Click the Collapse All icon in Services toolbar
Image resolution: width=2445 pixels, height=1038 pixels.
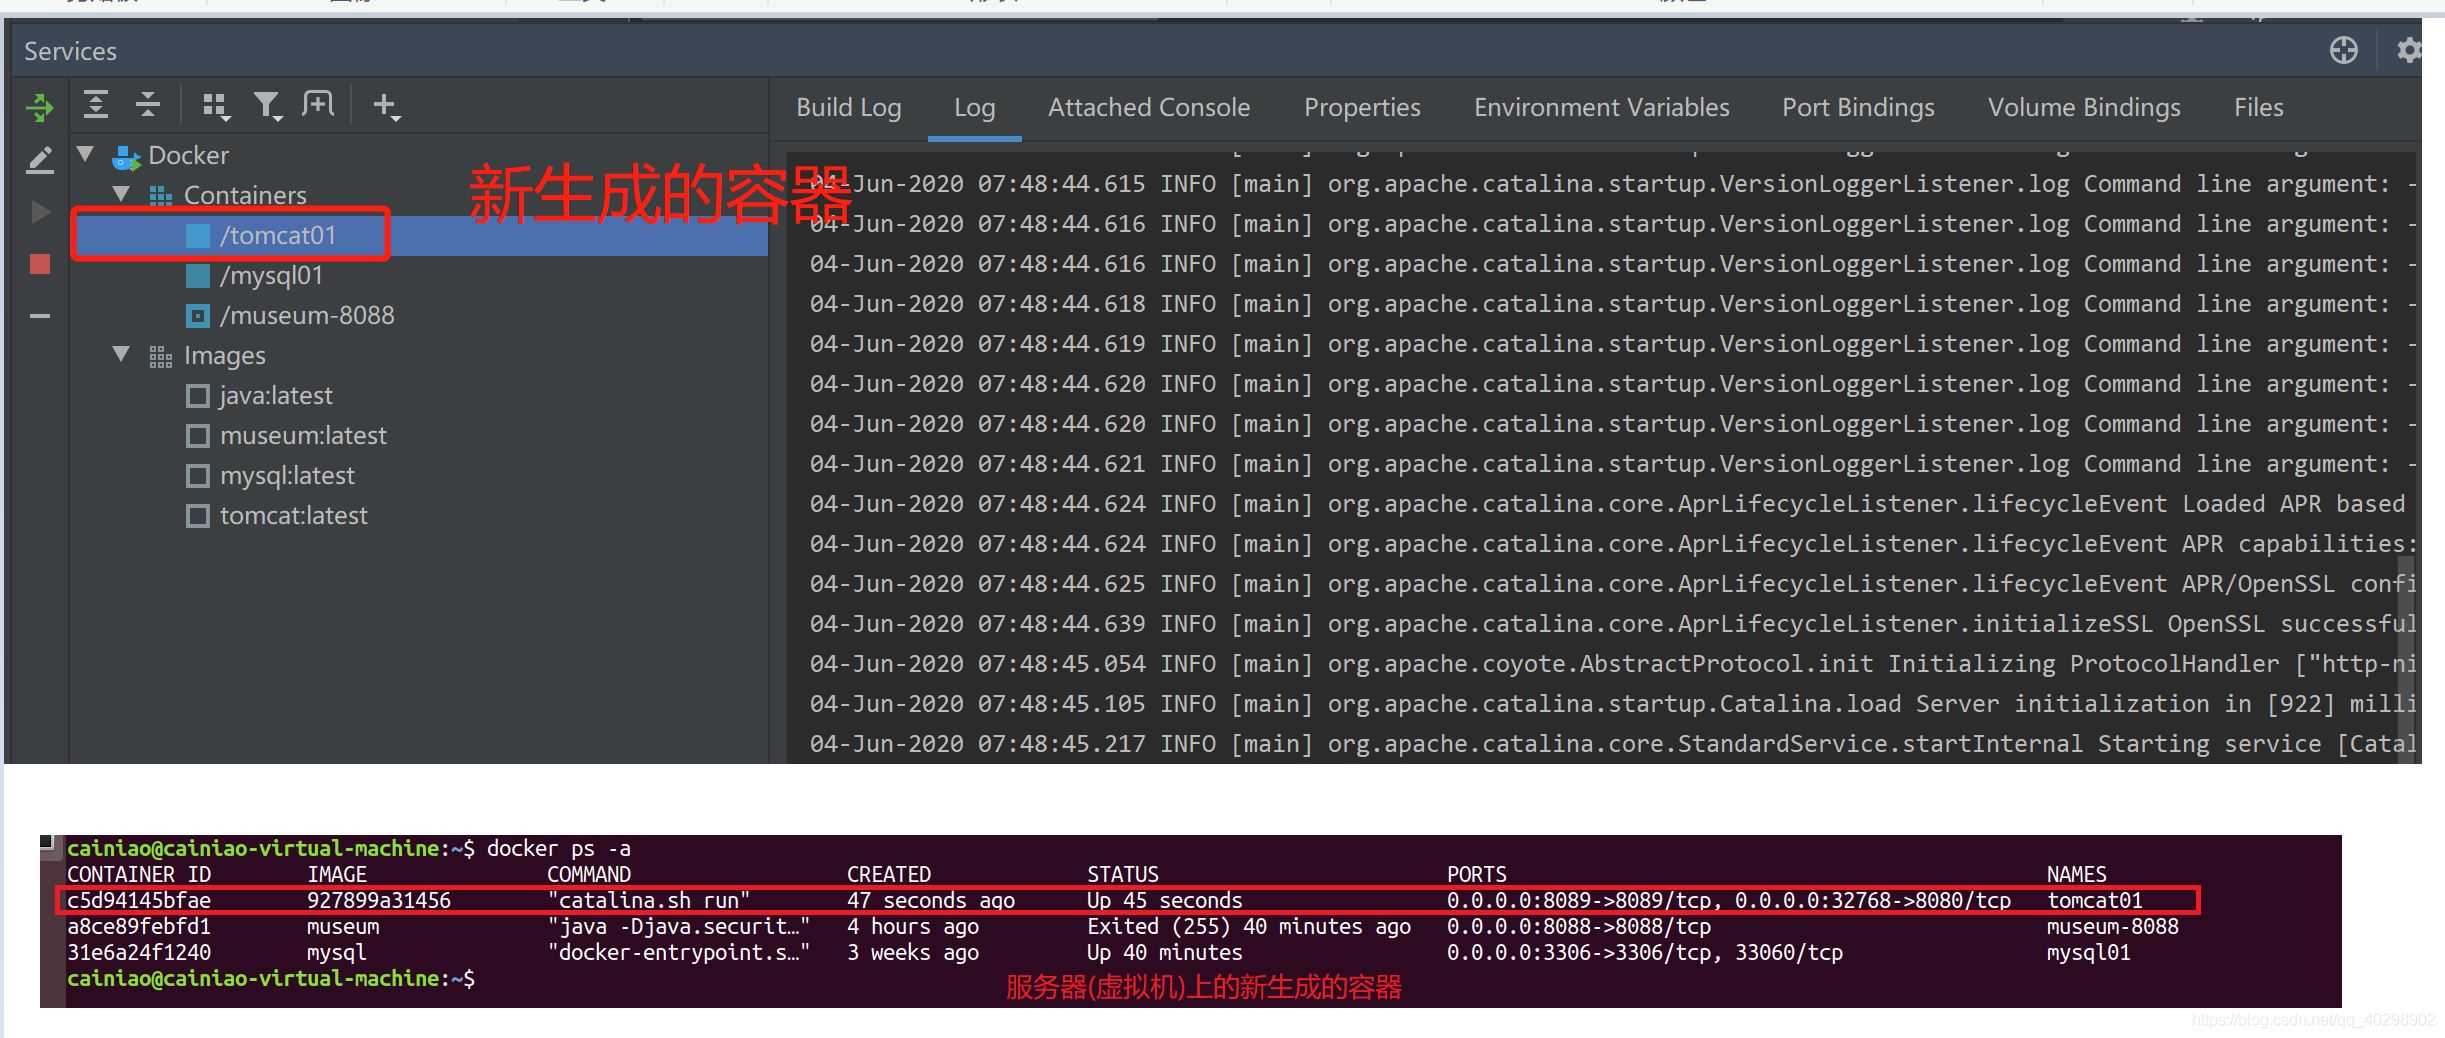pos(147,105)
